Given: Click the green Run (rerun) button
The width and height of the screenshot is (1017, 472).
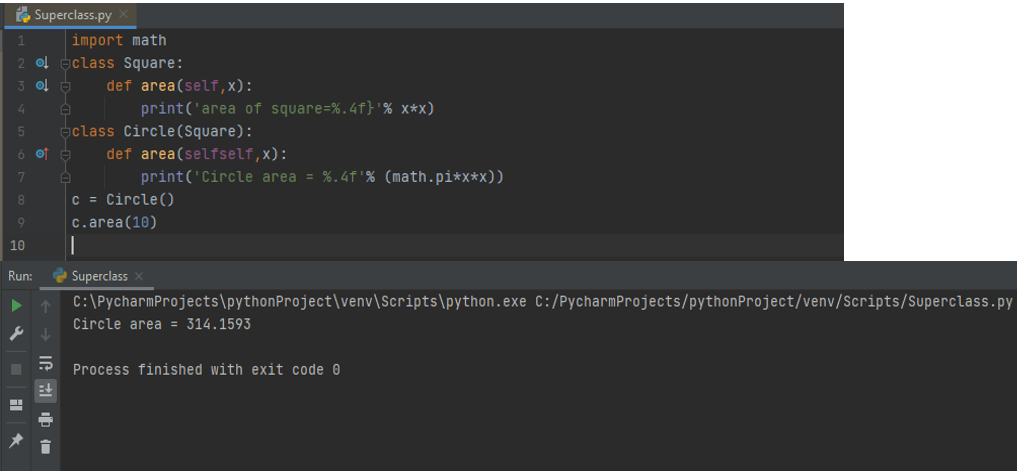Looking at the screenshot, I should click(17, 306).
